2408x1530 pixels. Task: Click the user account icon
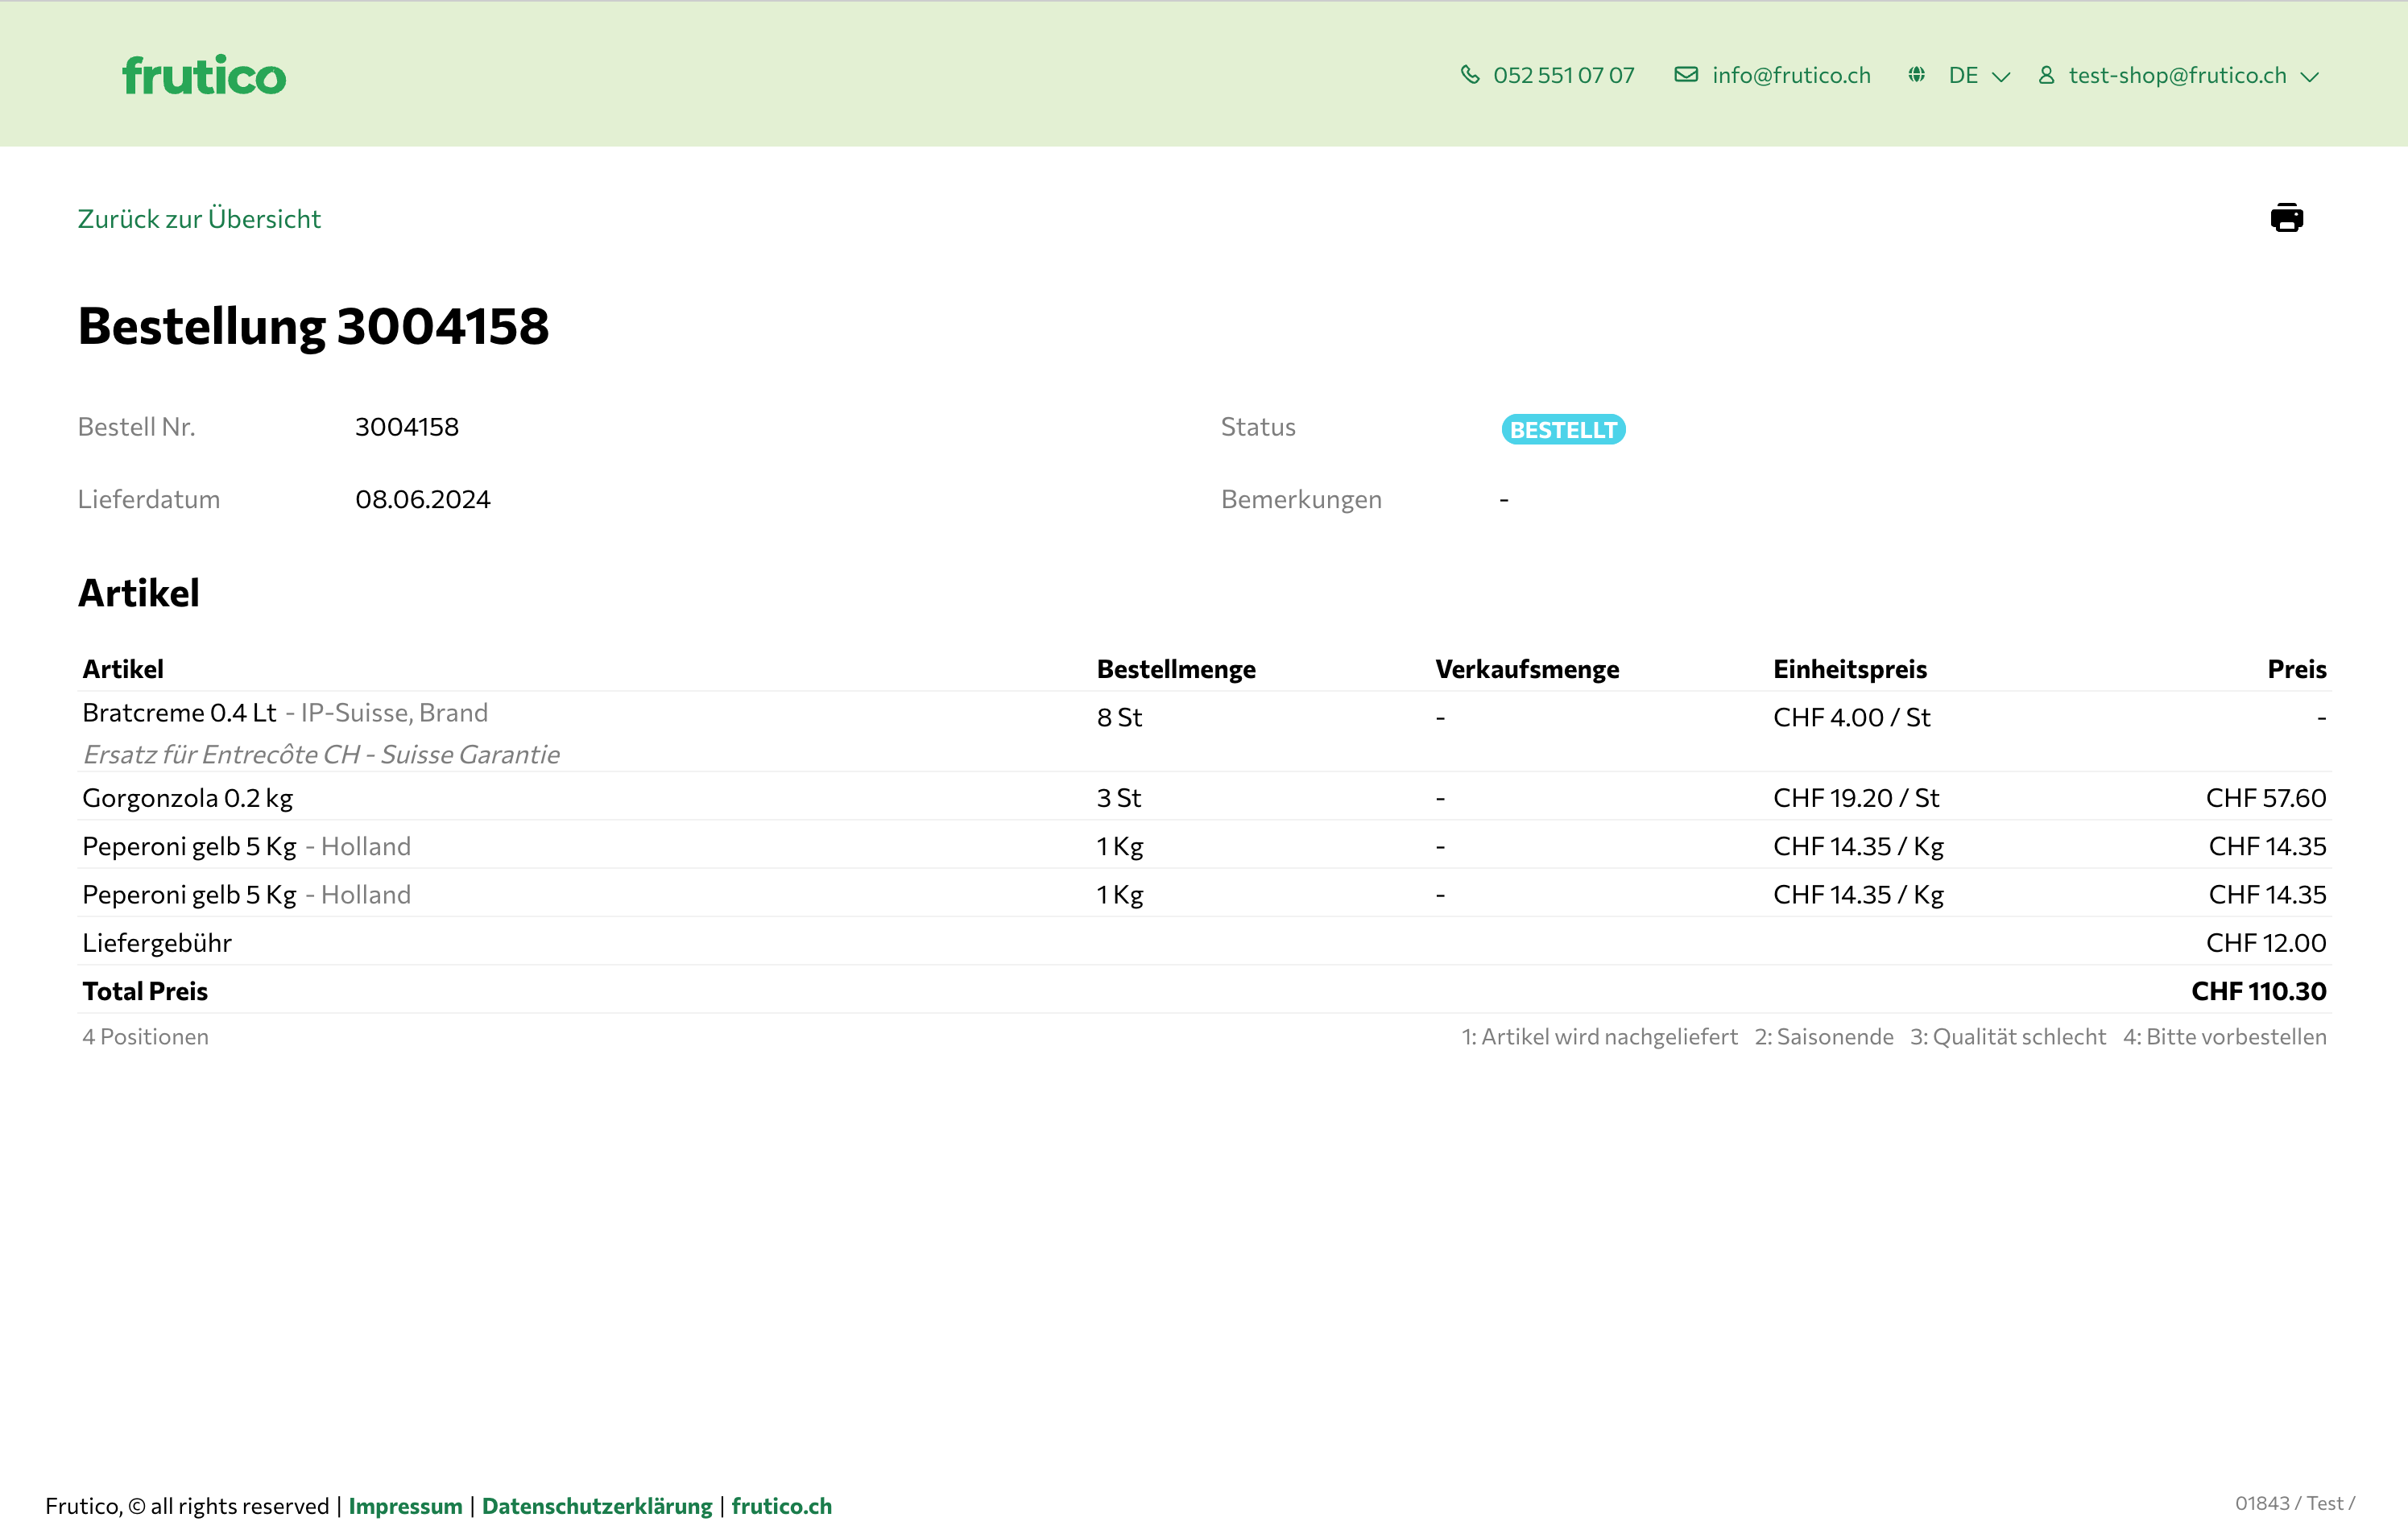point(2046,76)
